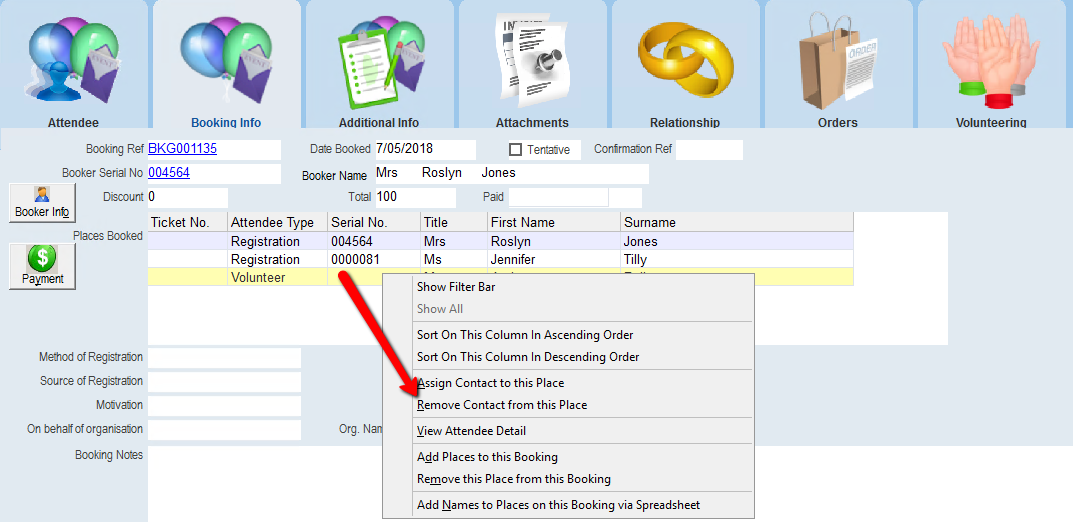Image resolution: width=1073 pixels, height=522 pixels.
Task: Select the Relationship gold rings icon
Action: coord(685,62)
